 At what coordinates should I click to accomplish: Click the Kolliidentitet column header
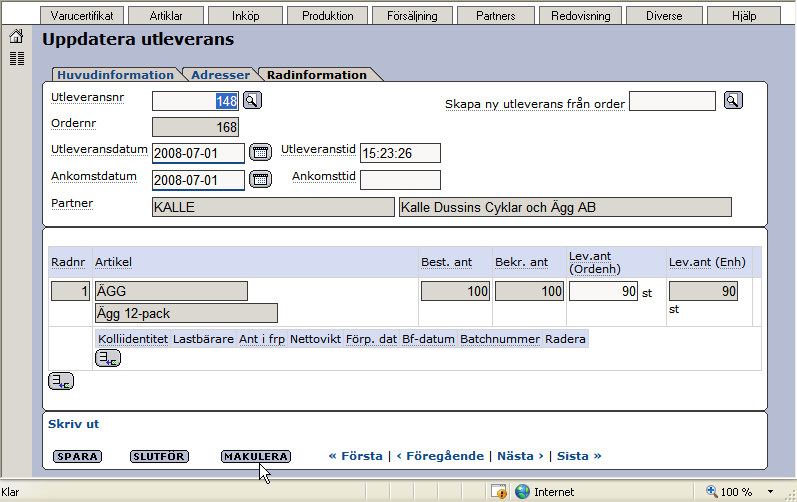[133, 339]
